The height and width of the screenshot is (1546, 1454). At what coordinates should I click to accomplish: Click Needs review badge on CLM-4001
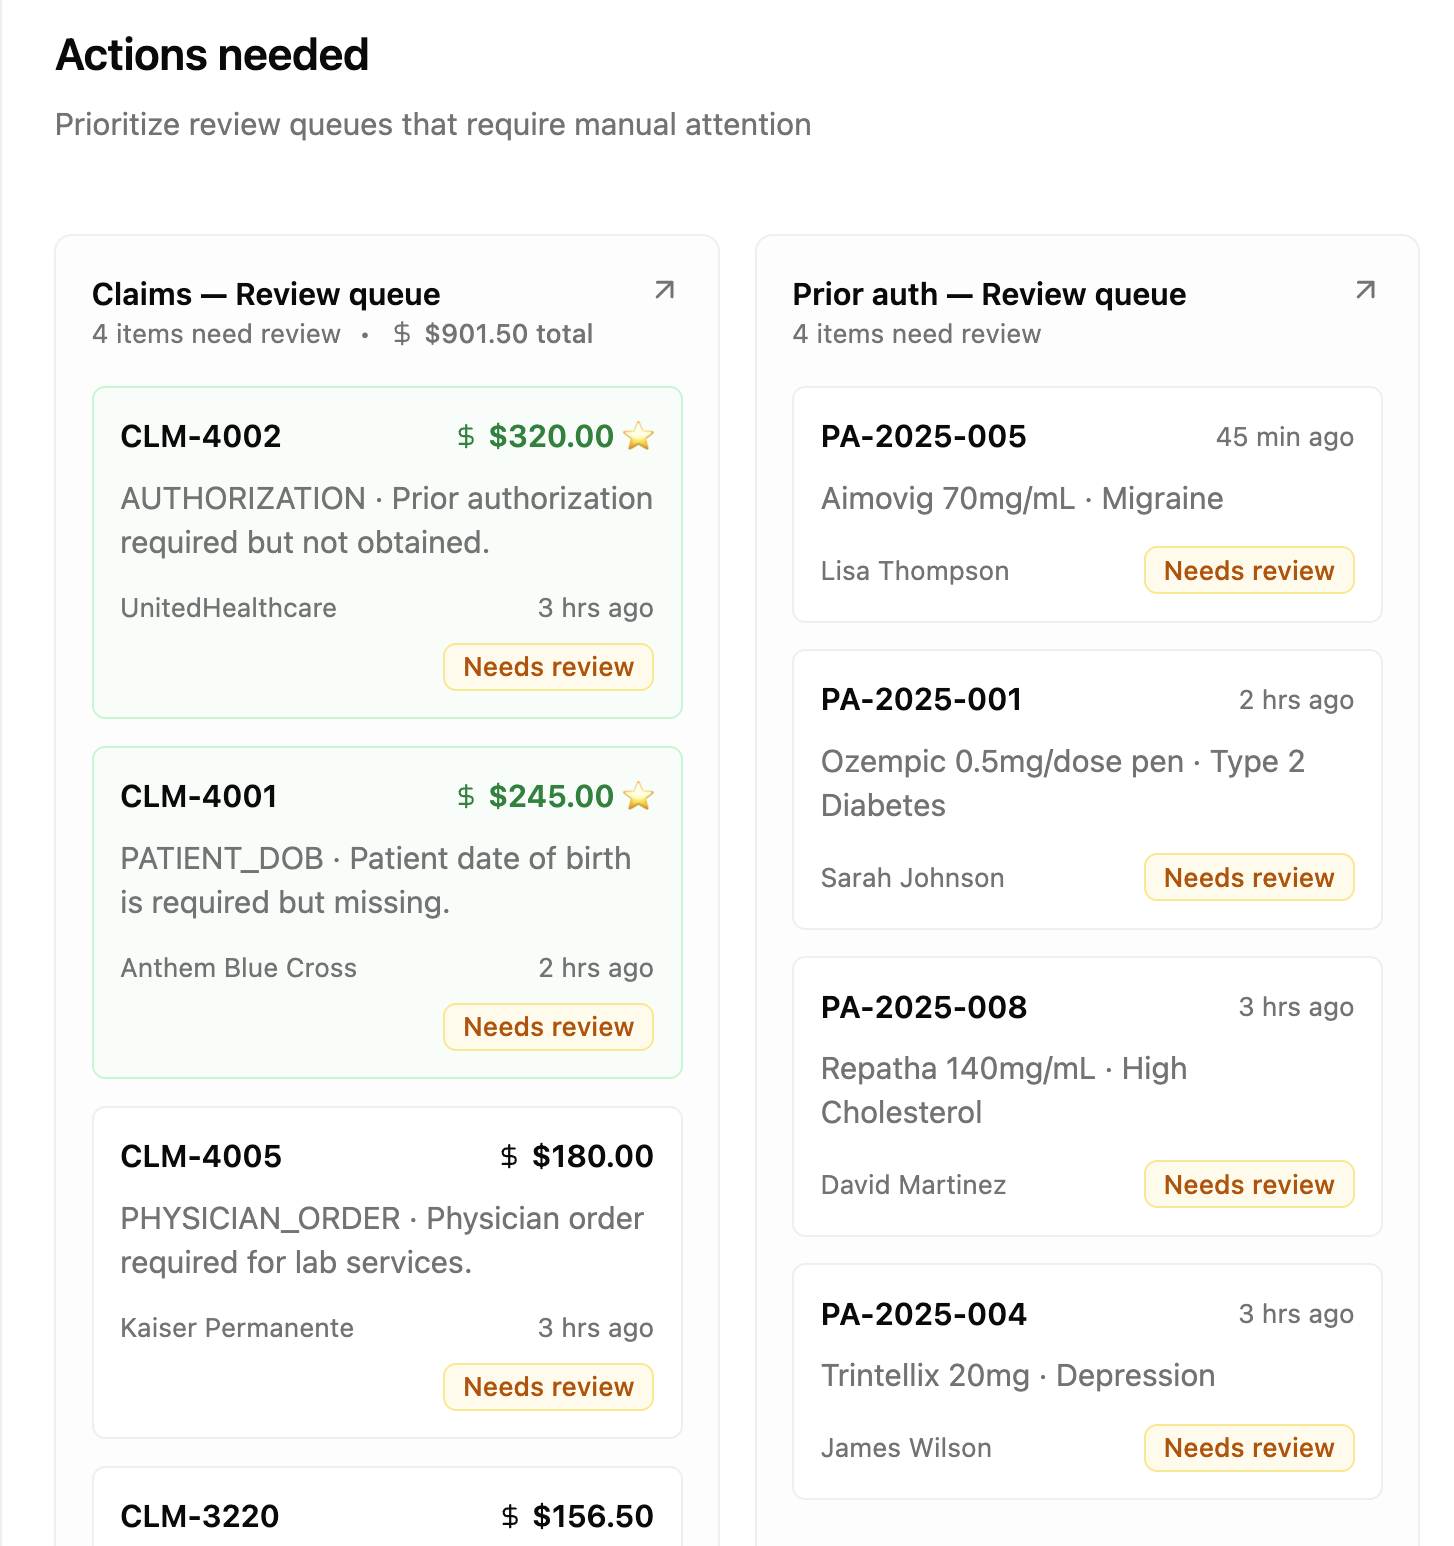[x=548, y=1027]
